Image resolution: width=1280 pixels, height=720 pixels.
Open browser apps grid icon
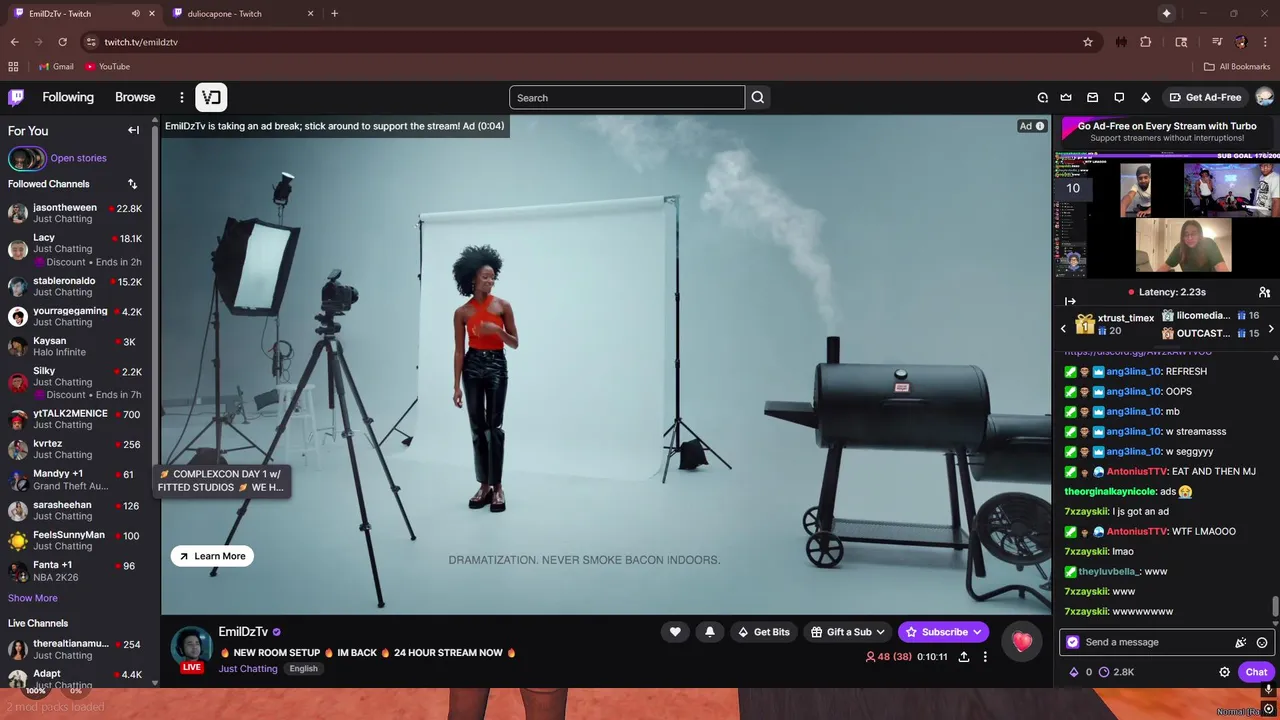pyautogui.click(x=13, y=66)
